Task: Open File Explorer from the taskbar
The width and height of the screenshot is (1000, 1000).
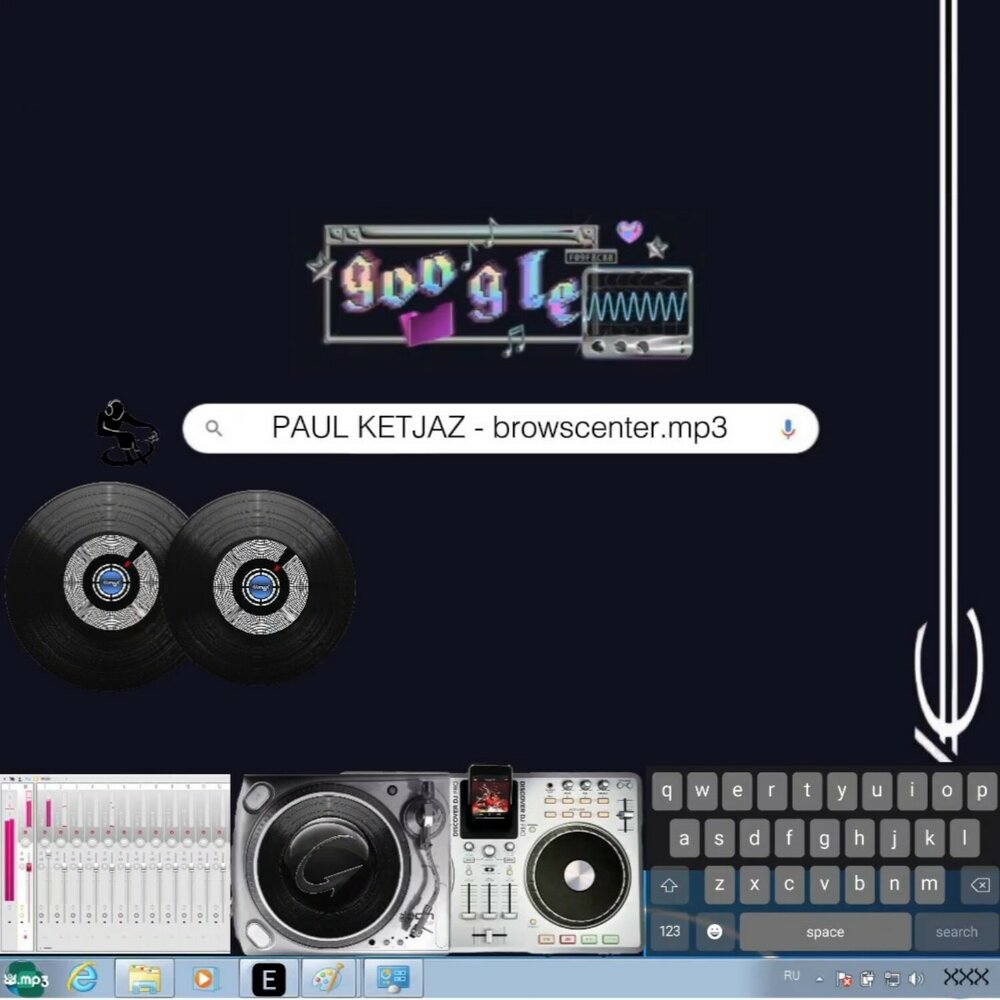Action: [146, 980]
